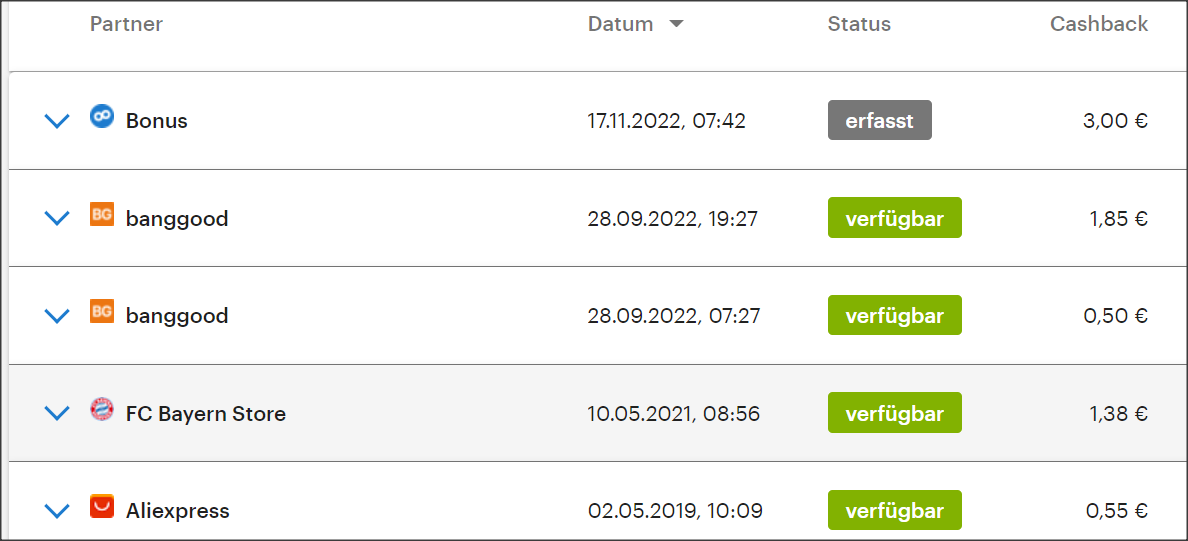Expand the banggood 07:27 entry chevron
Viewport: 1188px width, 541px height.
(57, 316)
